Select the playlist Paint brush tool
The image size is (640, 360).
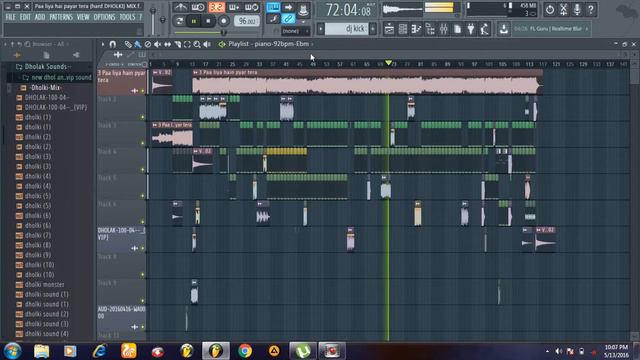tap(138, 44)
